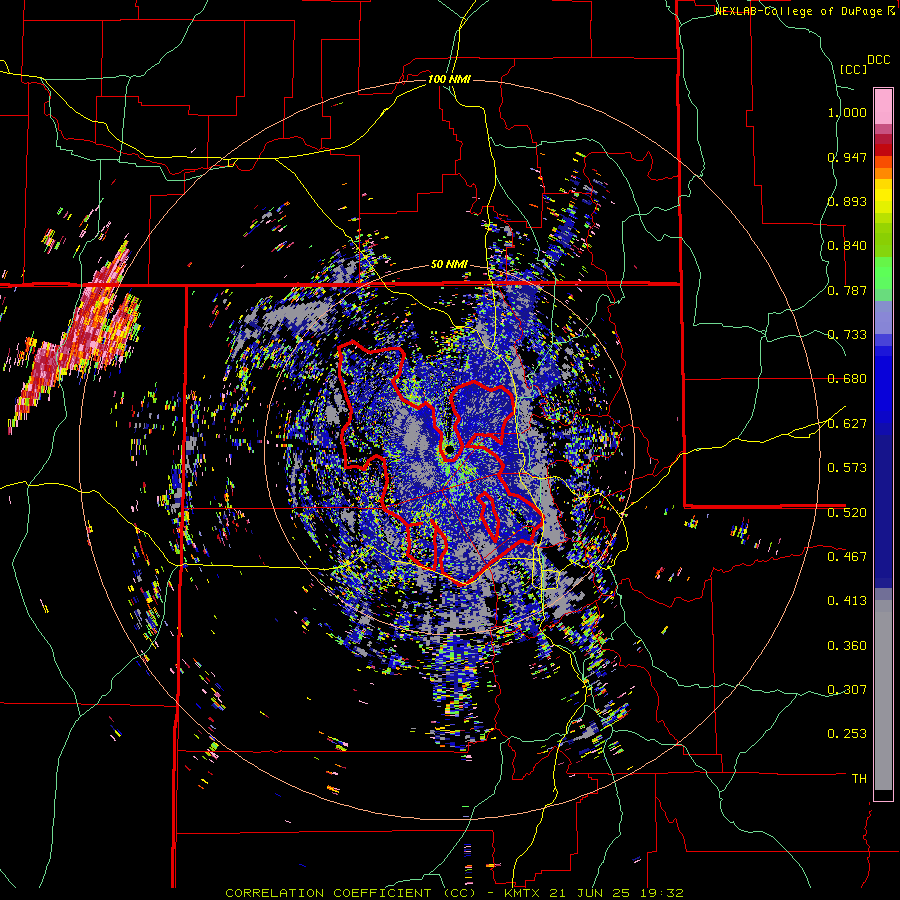Select the 0.520 scale value
Screen dimensions: 900x900
(x=847, y=512)
